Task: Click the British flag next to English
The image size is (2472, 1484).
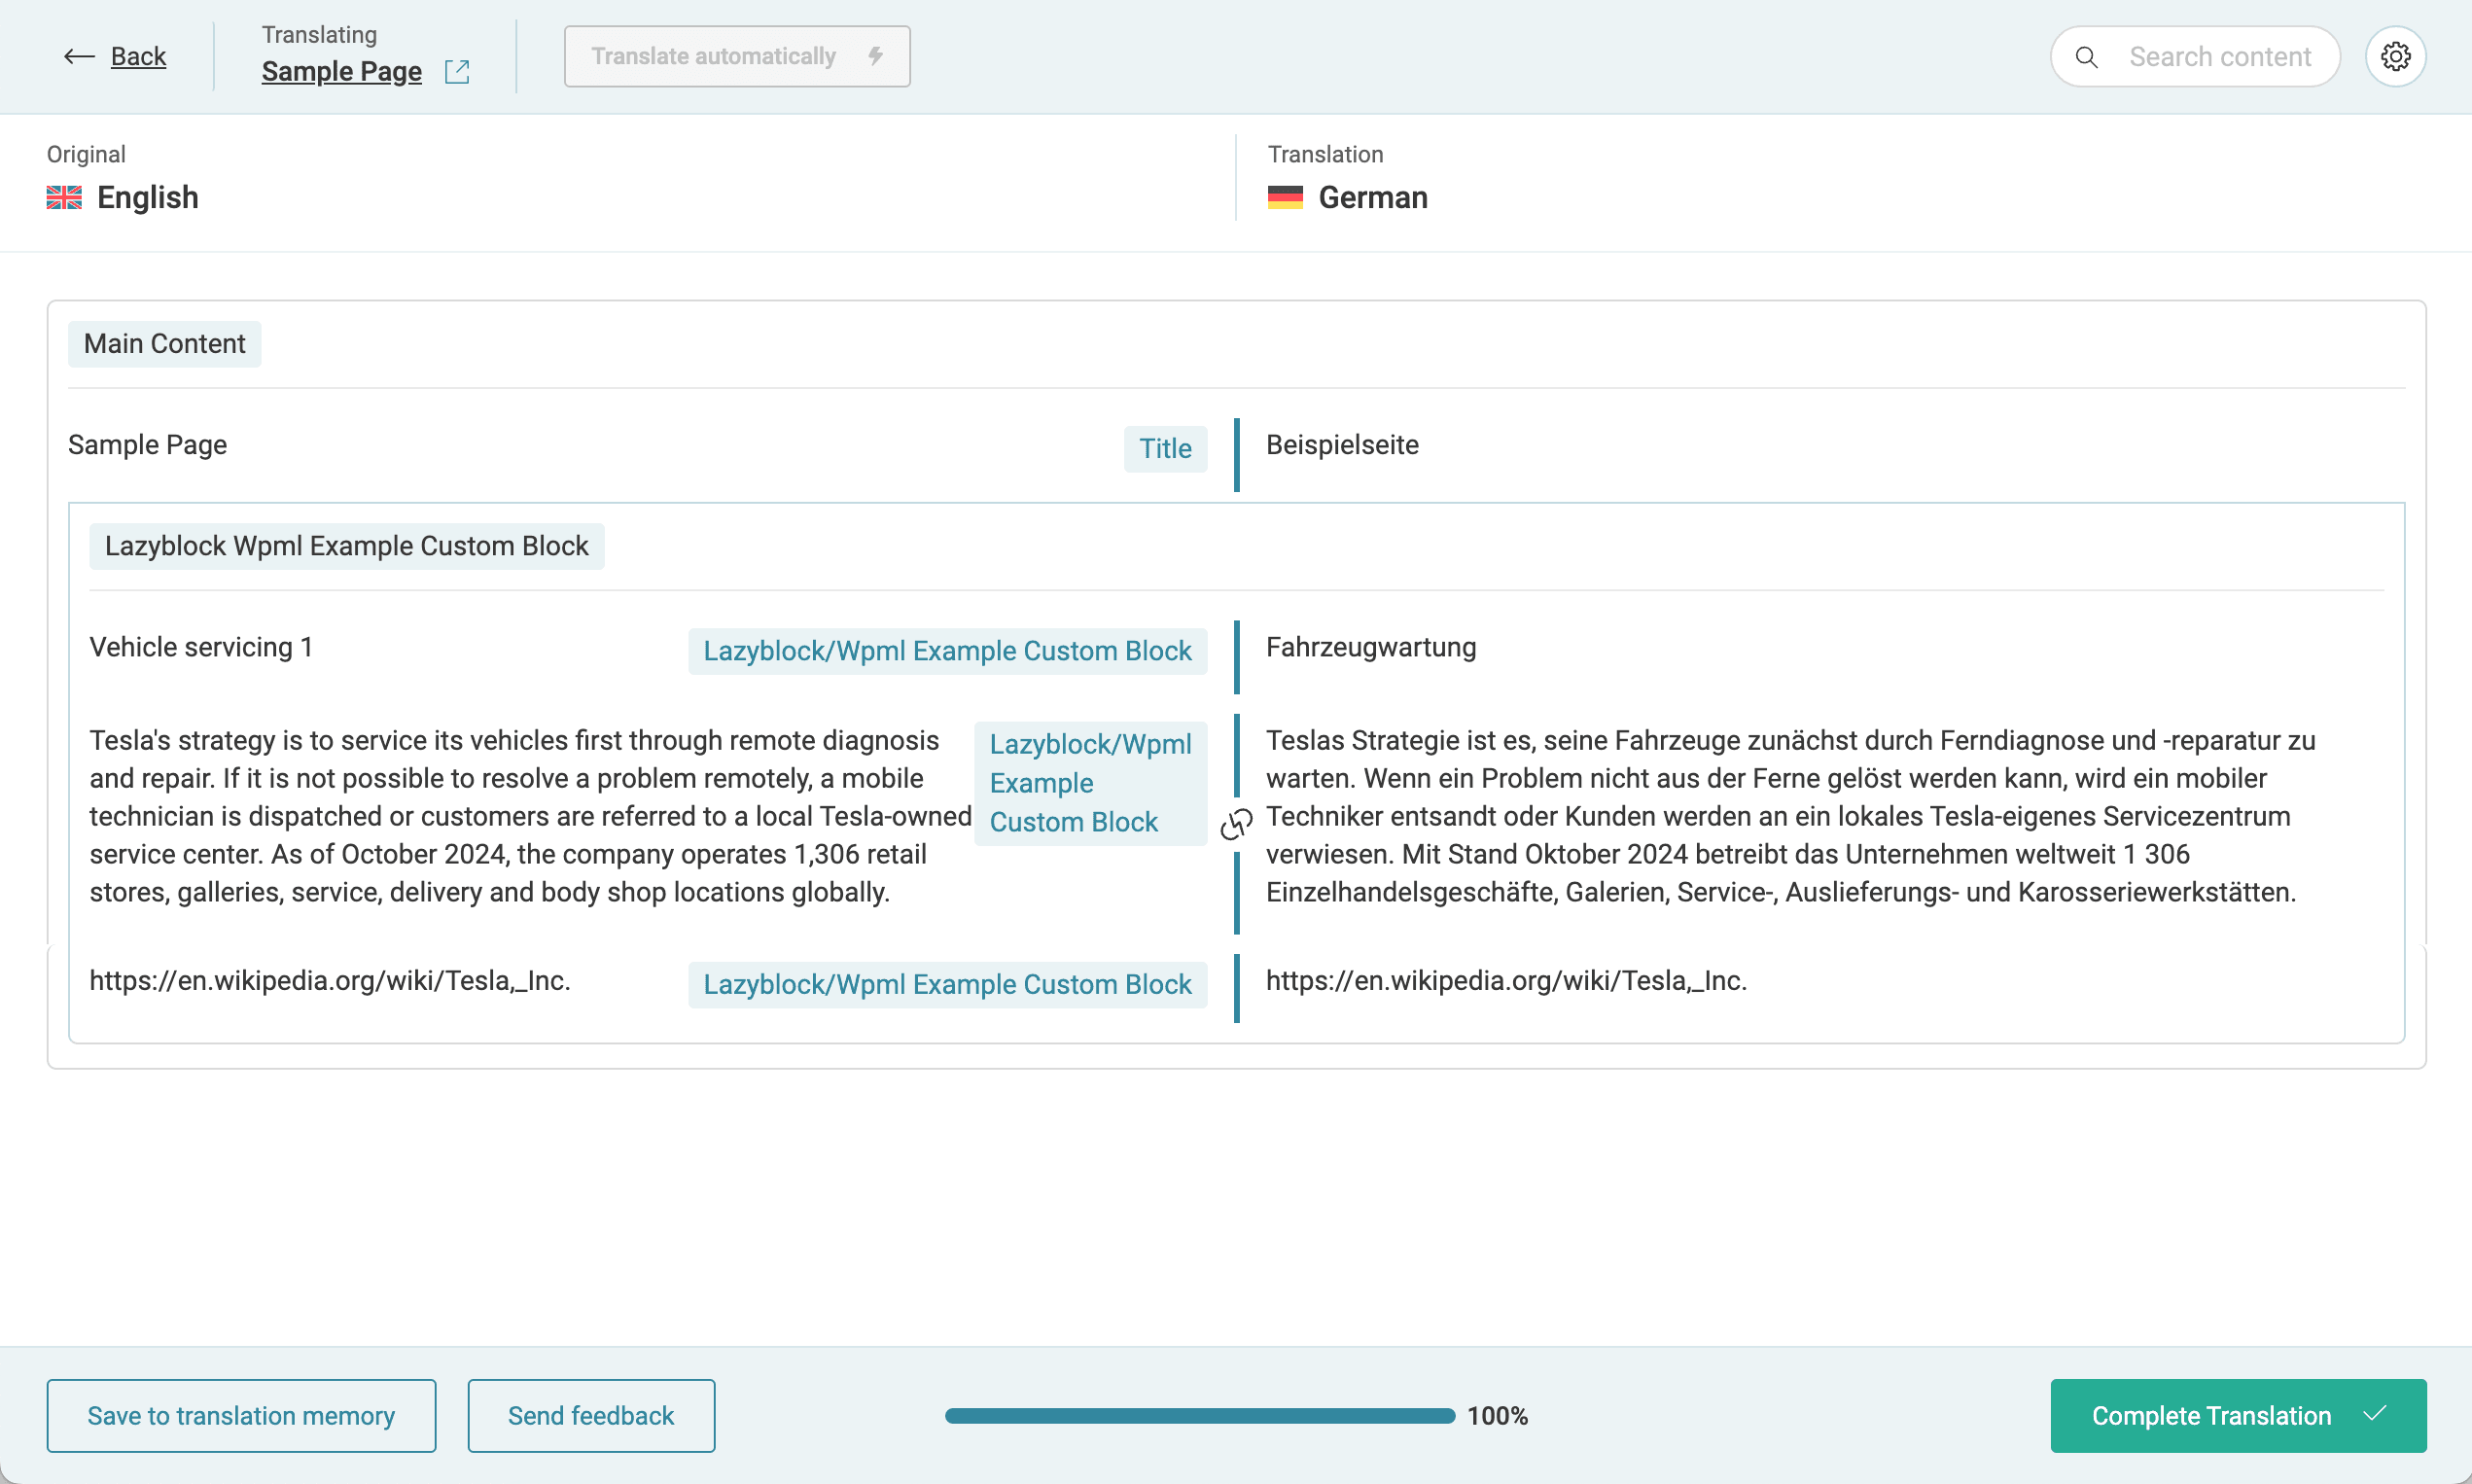Action: click(63, 197)
